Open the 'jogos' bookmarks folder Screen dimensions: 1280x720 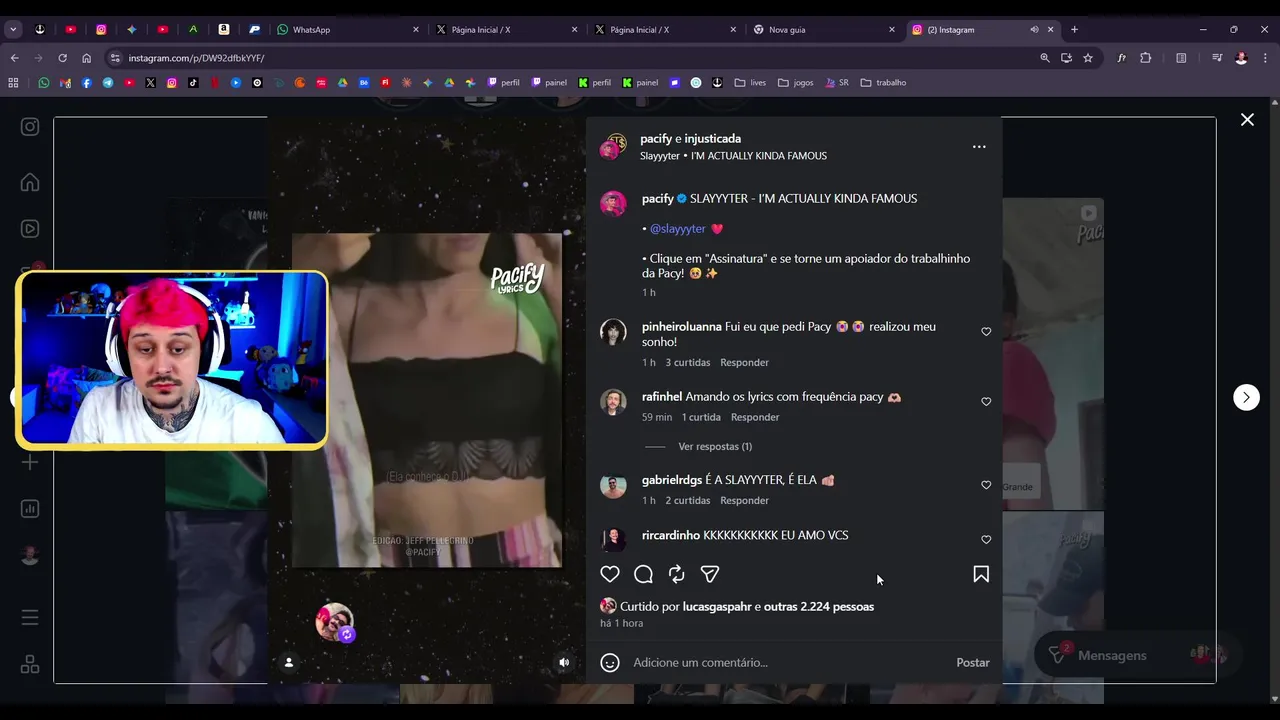(x=796, y=83)
